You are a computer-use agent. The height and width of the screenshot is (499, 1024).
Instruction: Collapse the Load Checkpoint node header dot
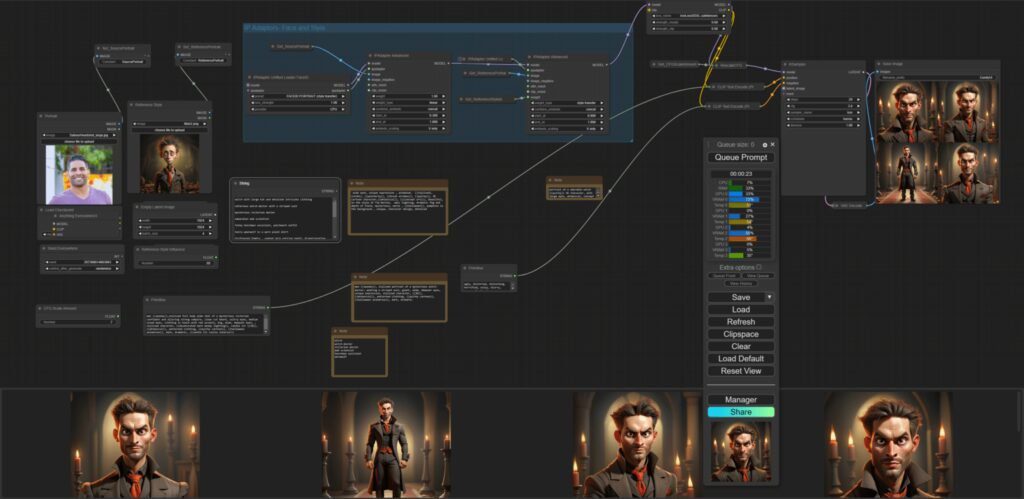(x=42, y=210)
